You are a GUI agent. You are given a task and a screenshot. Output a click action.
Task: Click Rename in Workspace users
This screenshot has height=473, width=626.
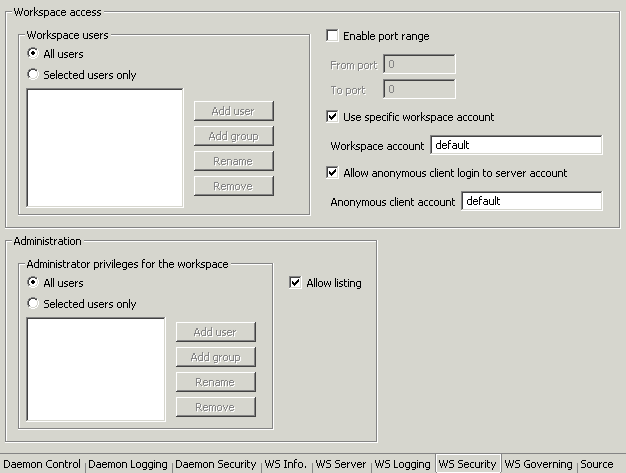(x=234, y=161)
